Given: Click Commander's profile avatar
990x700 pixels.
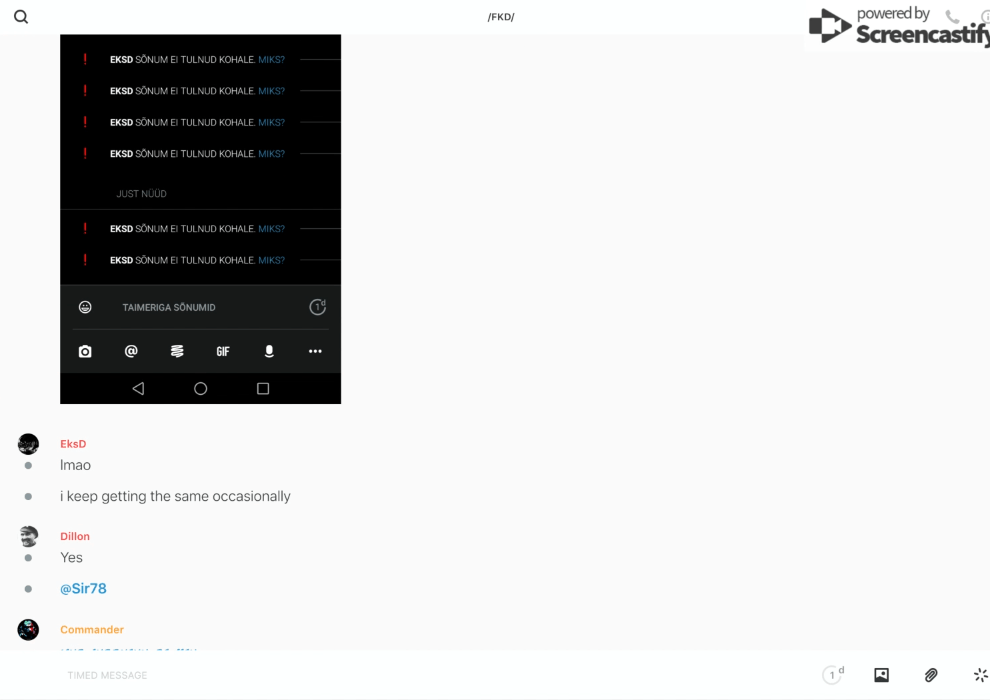Looking at the screenshot, I should pyautogui.click(x=28, y=630).
